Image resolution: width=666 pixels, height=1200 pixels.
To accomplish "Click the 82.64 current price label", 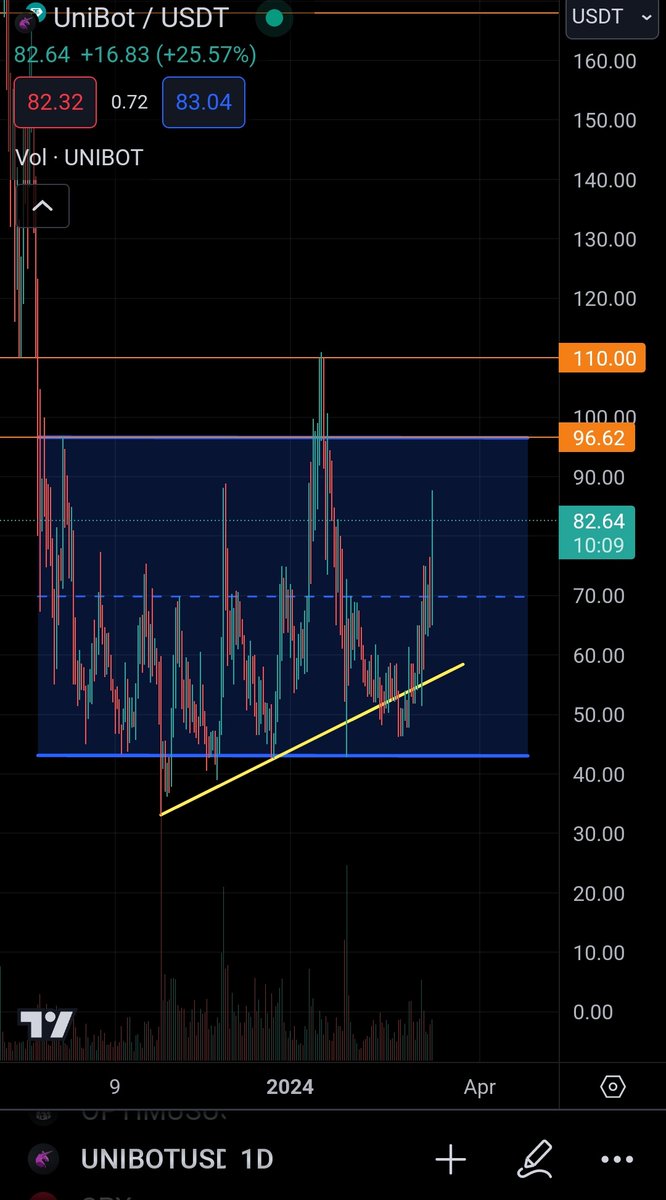I will (597, 531).
